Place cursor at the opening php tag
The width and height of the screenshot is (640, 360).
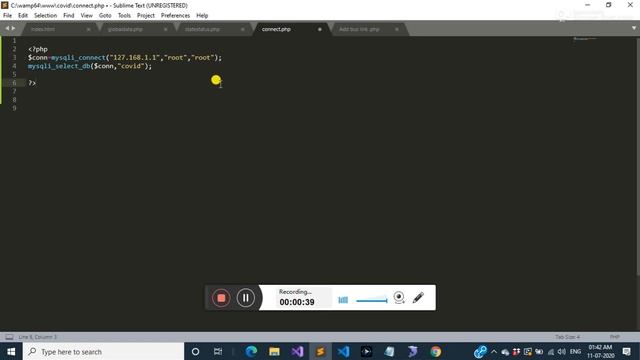pos(38,49)
